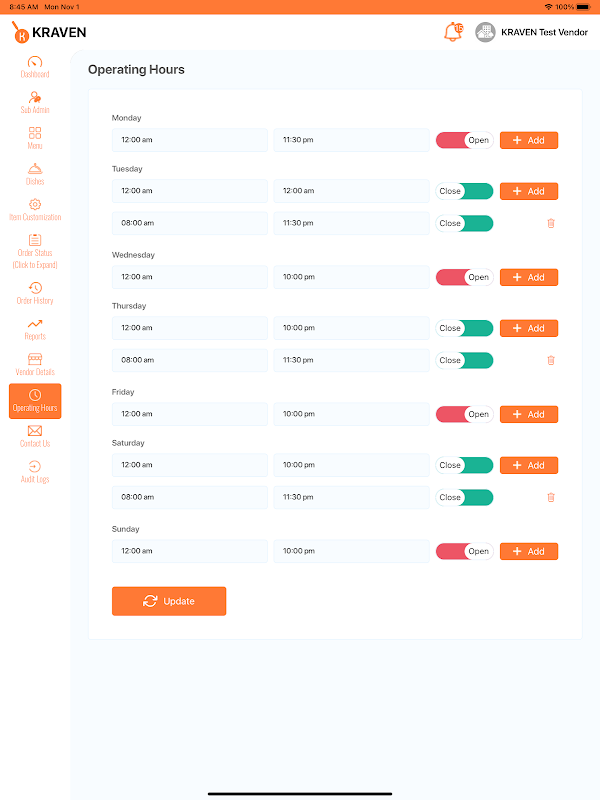
Task: Select Contact Us in the sidebar
Action: (35, 436)
